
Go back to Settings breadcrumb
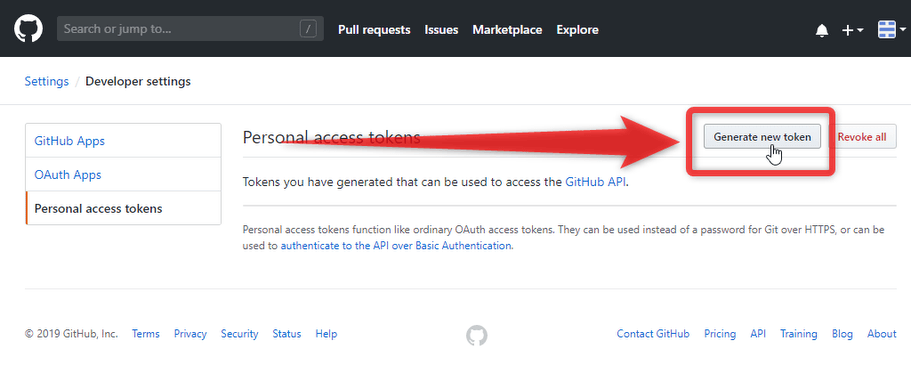46,81
